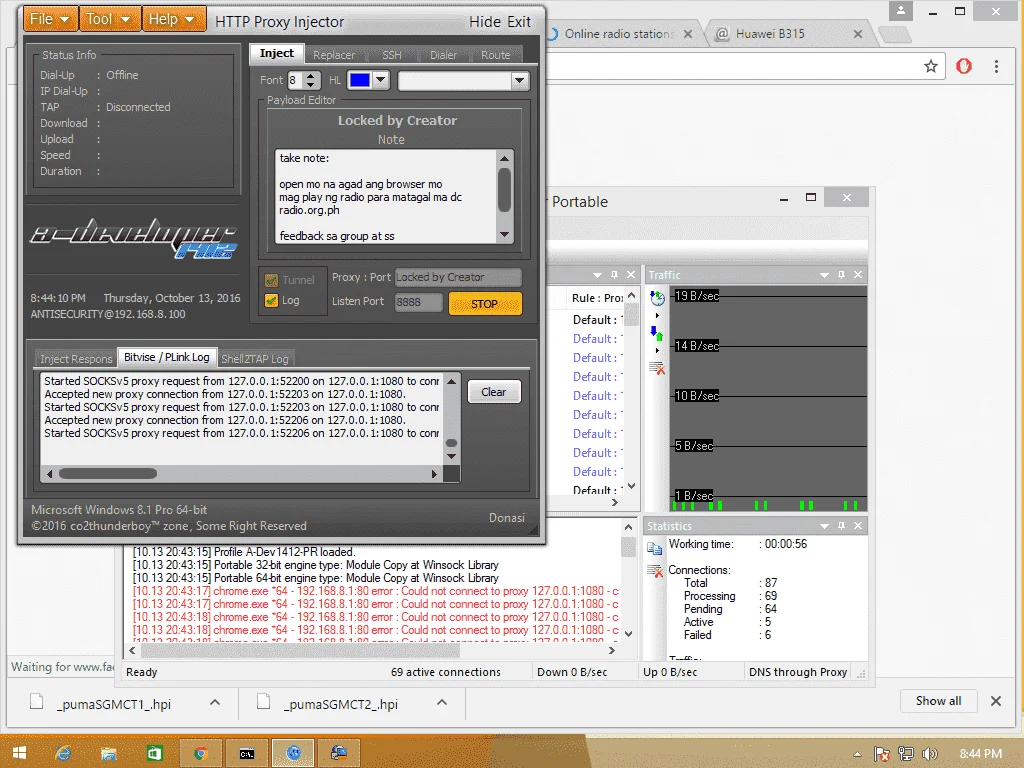Toggle the Tunnel checkbox

[271, 280]
